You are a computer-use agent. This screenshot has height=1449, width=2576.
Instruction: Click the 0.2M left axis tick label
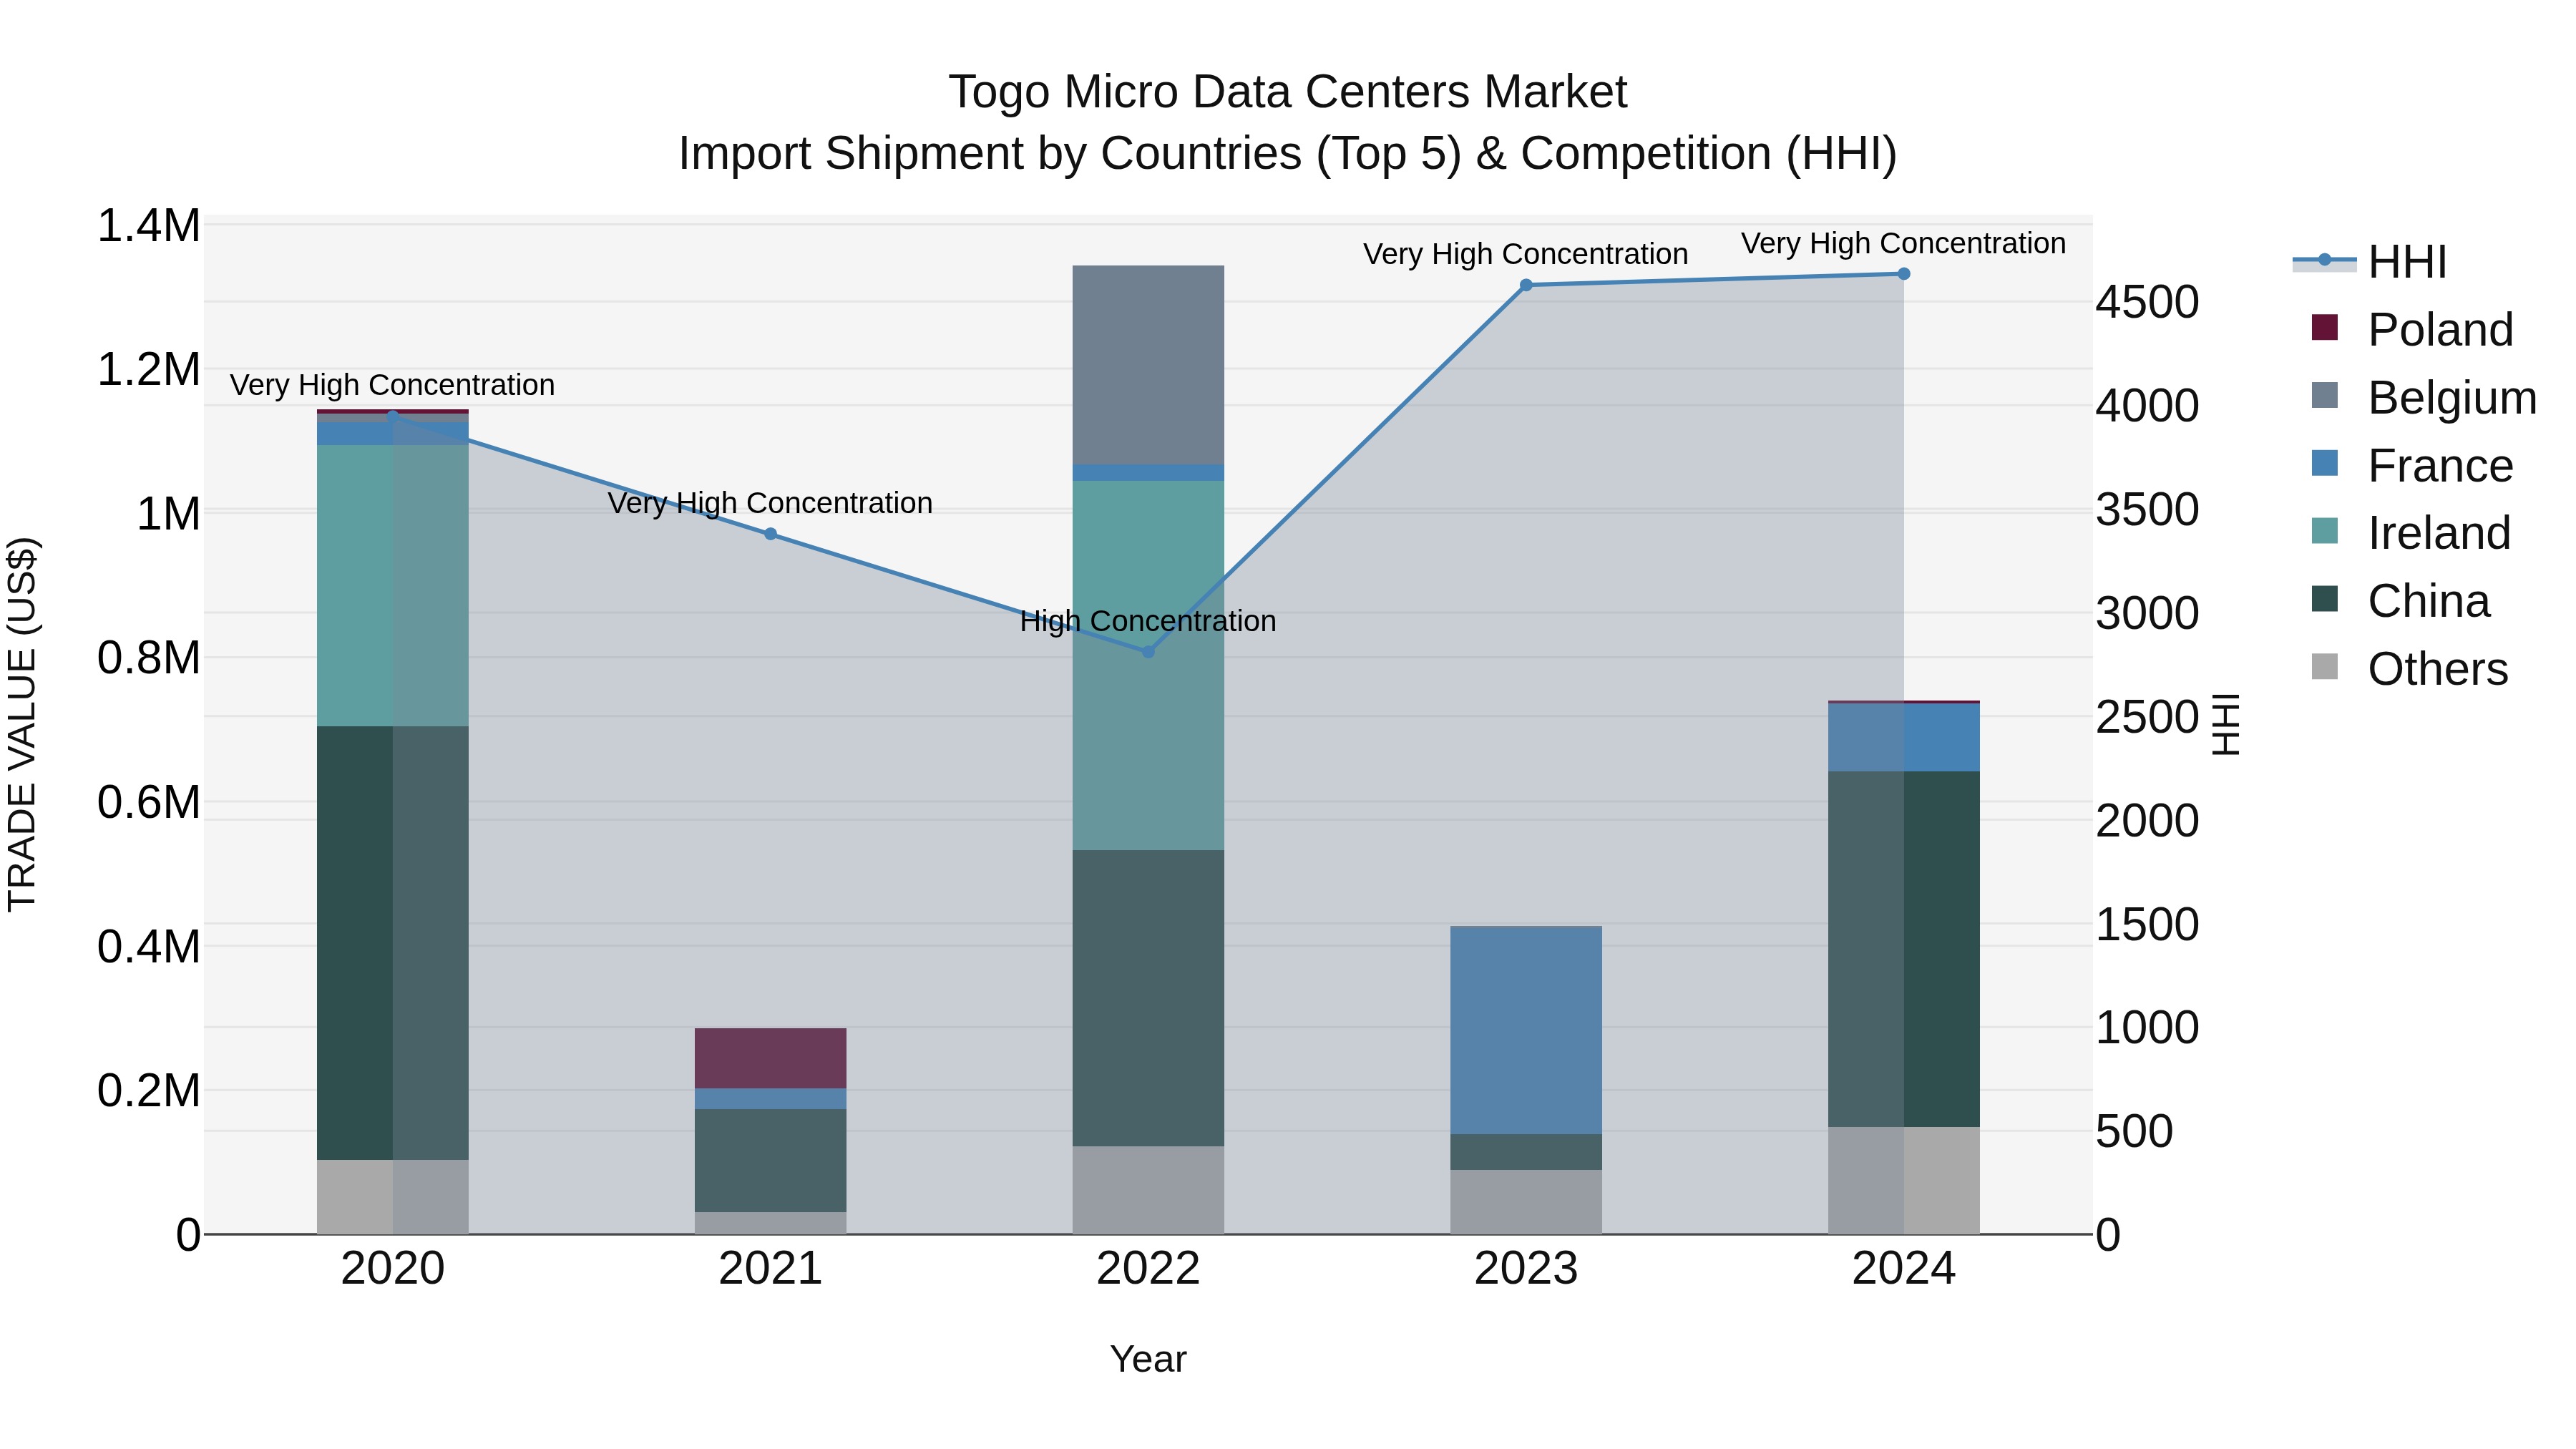click(x=149, y=1090)
